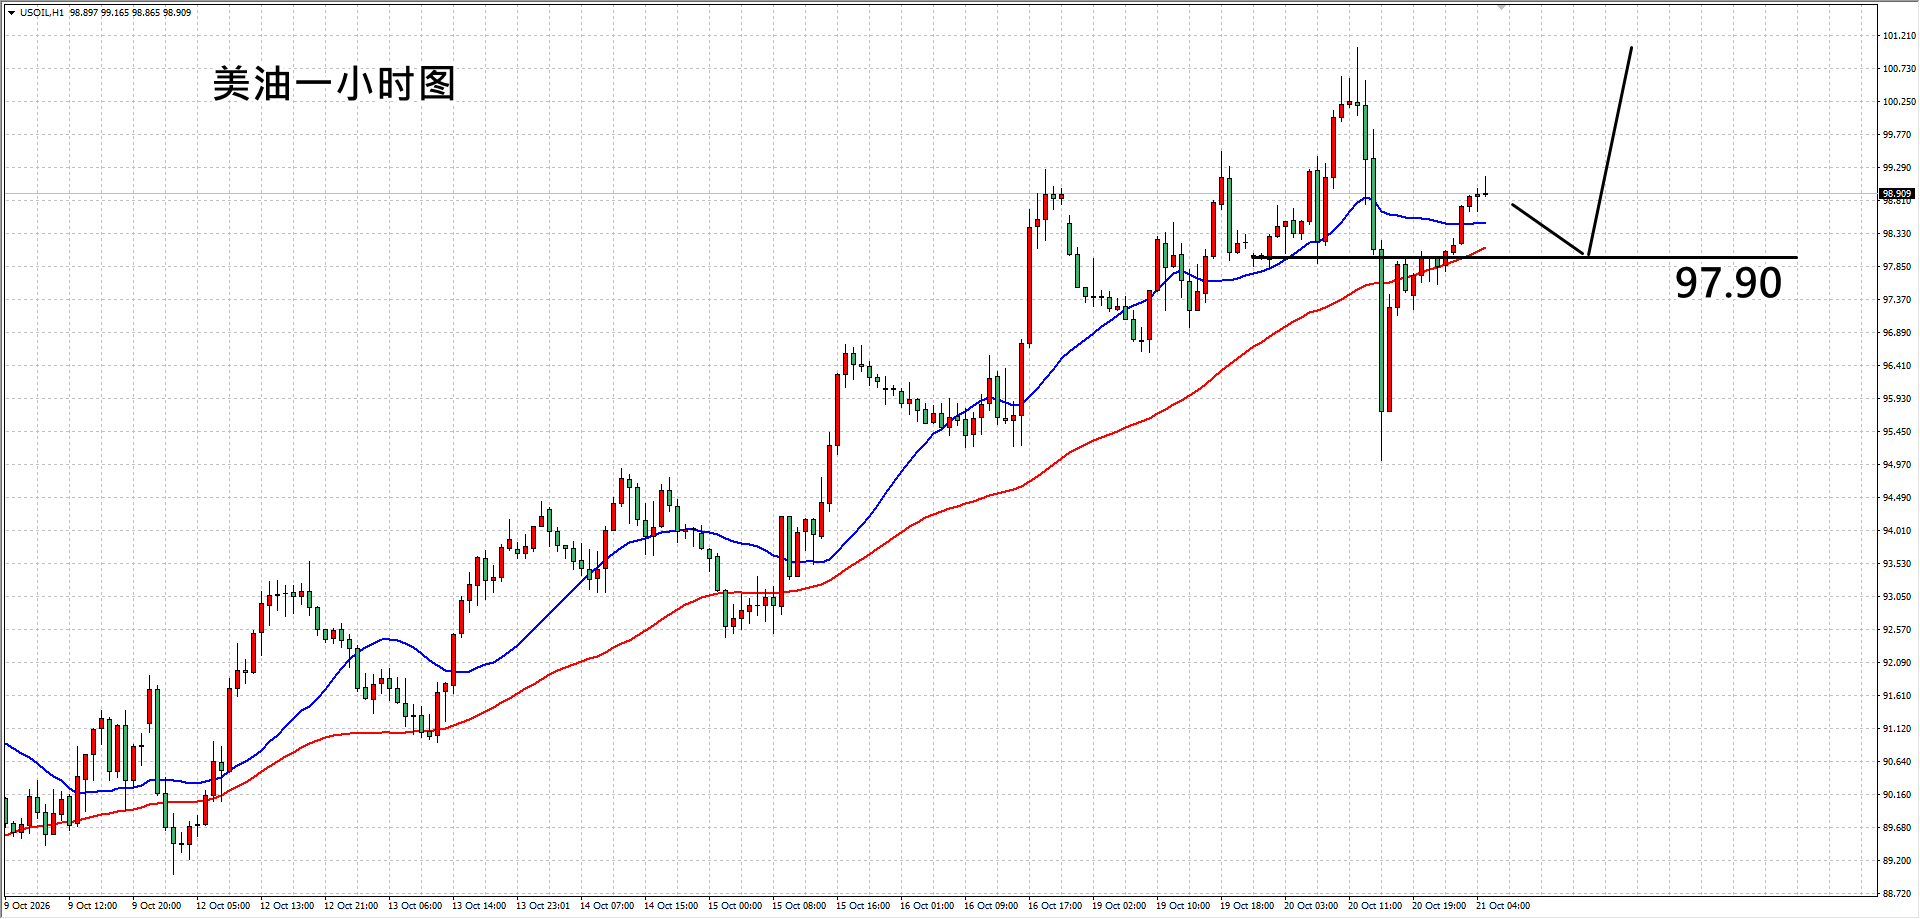Click time axis label 9 Oct 20:00
This screenshot has width=1920, height=919.
157,906
